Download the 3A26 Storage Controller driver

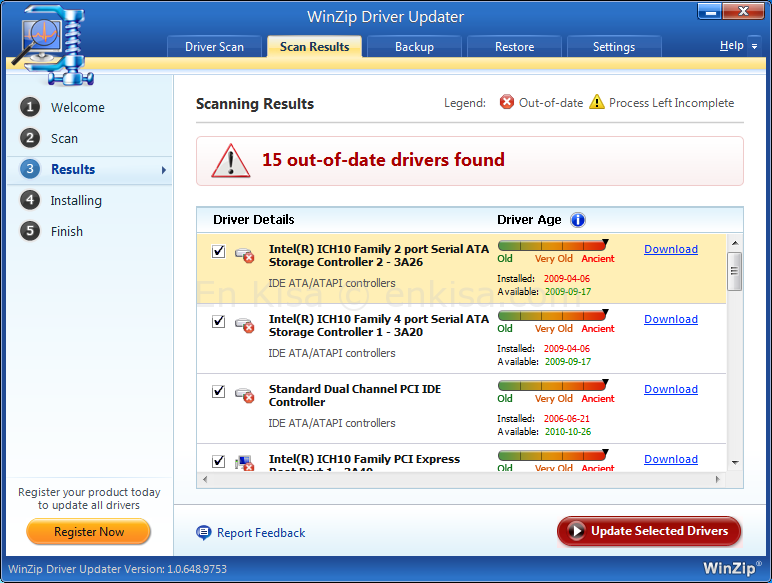671,249
